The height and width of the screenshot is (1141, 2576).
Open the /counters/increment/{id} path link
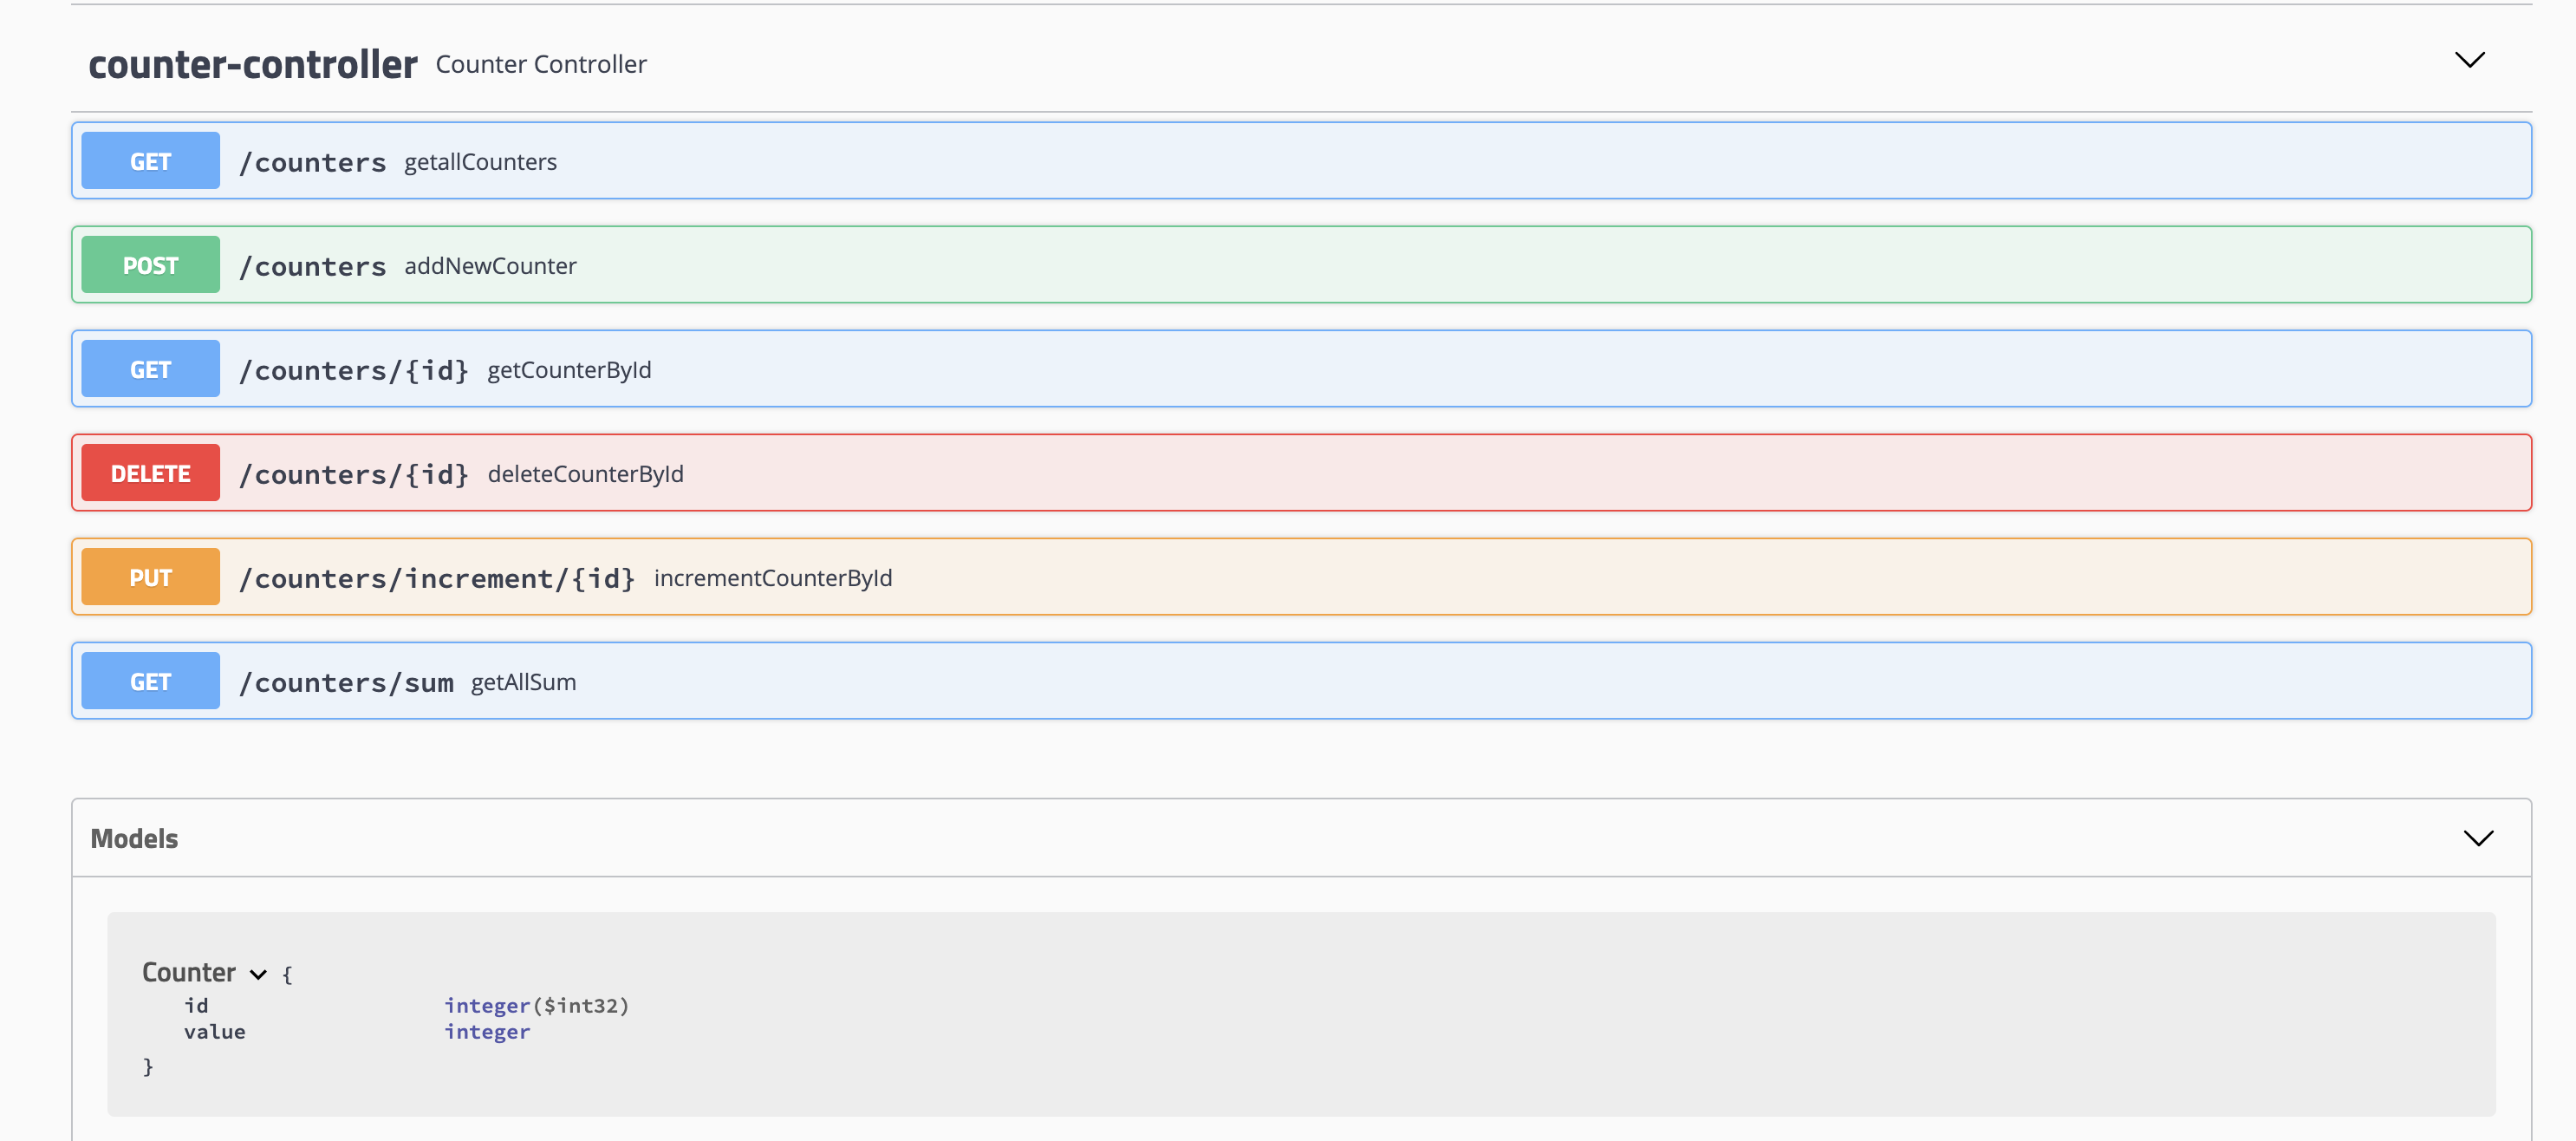click(x=437, y=578)
